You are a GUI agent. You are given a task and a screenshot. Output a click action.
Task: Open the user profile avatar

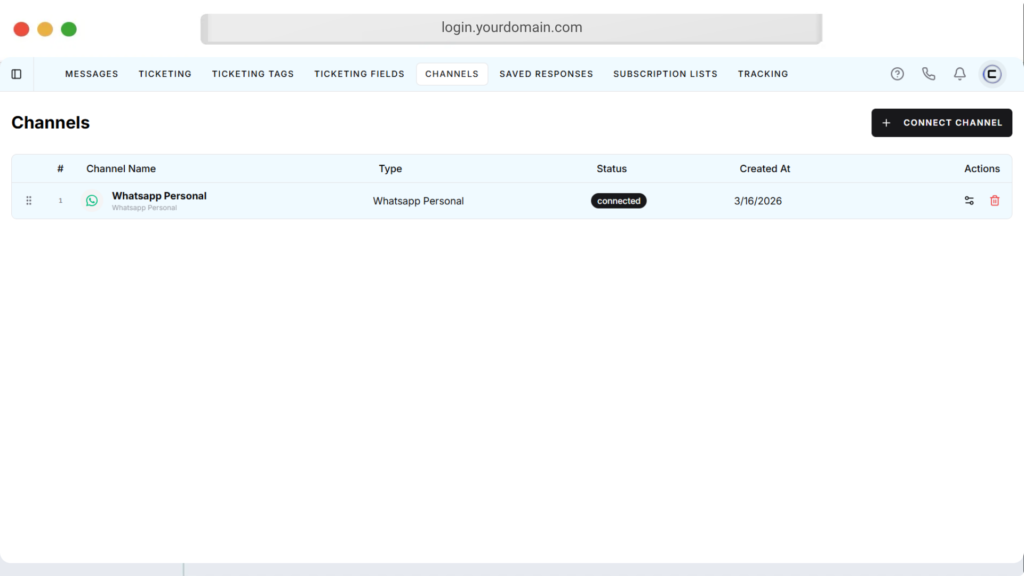click(x=992, y=74)
